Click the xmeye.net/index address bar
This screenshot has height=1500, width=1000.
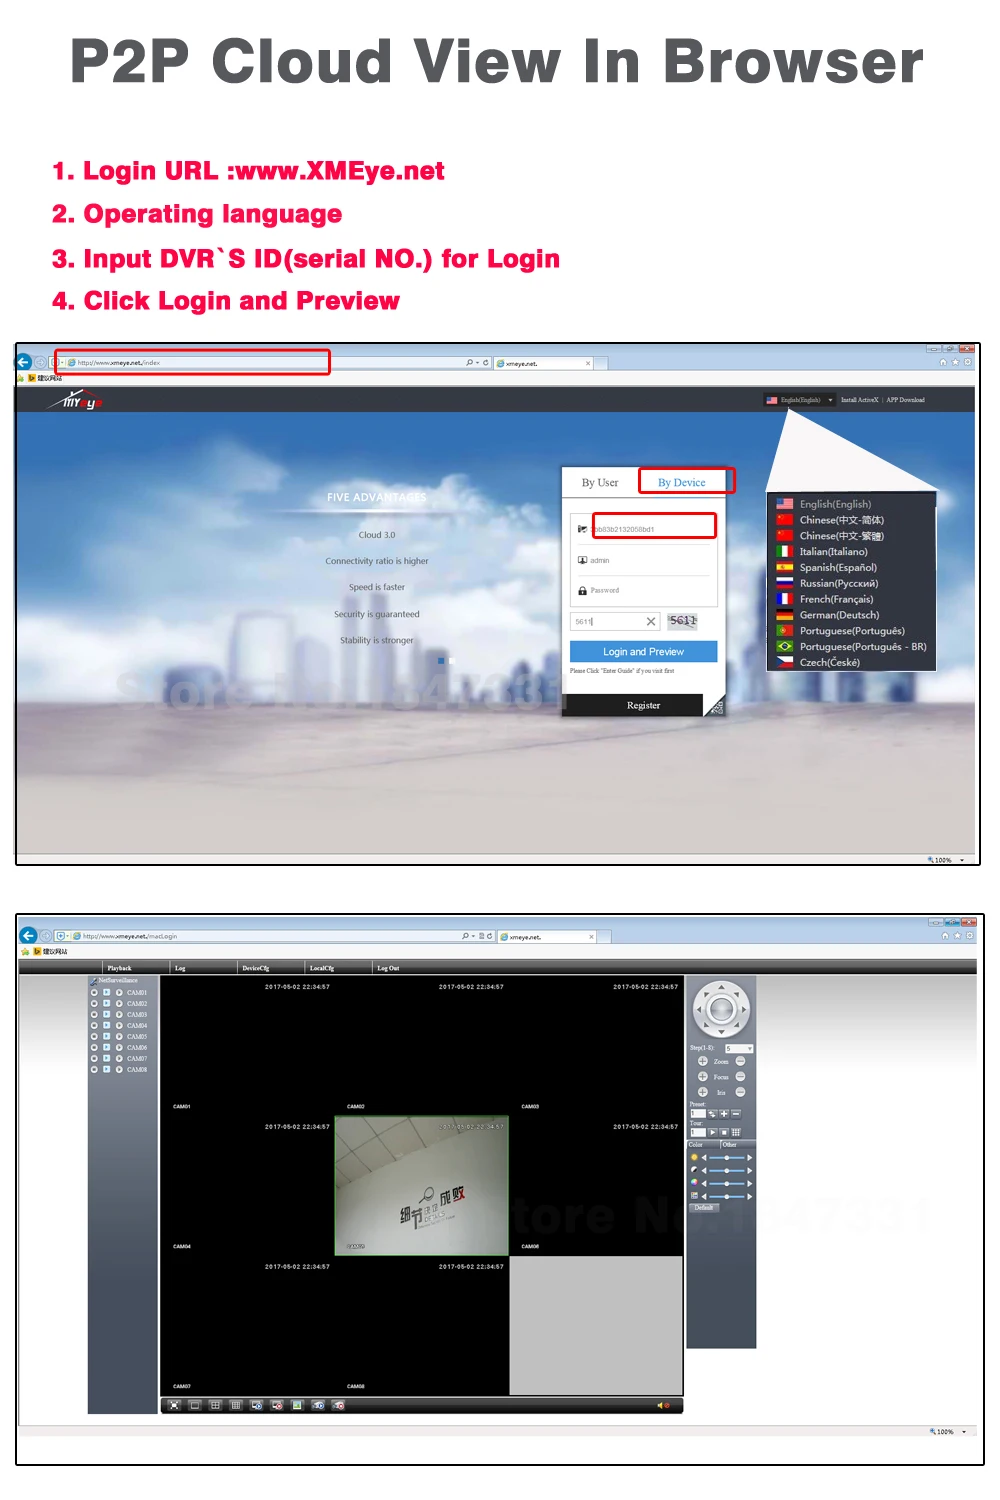tap(192, 362)
